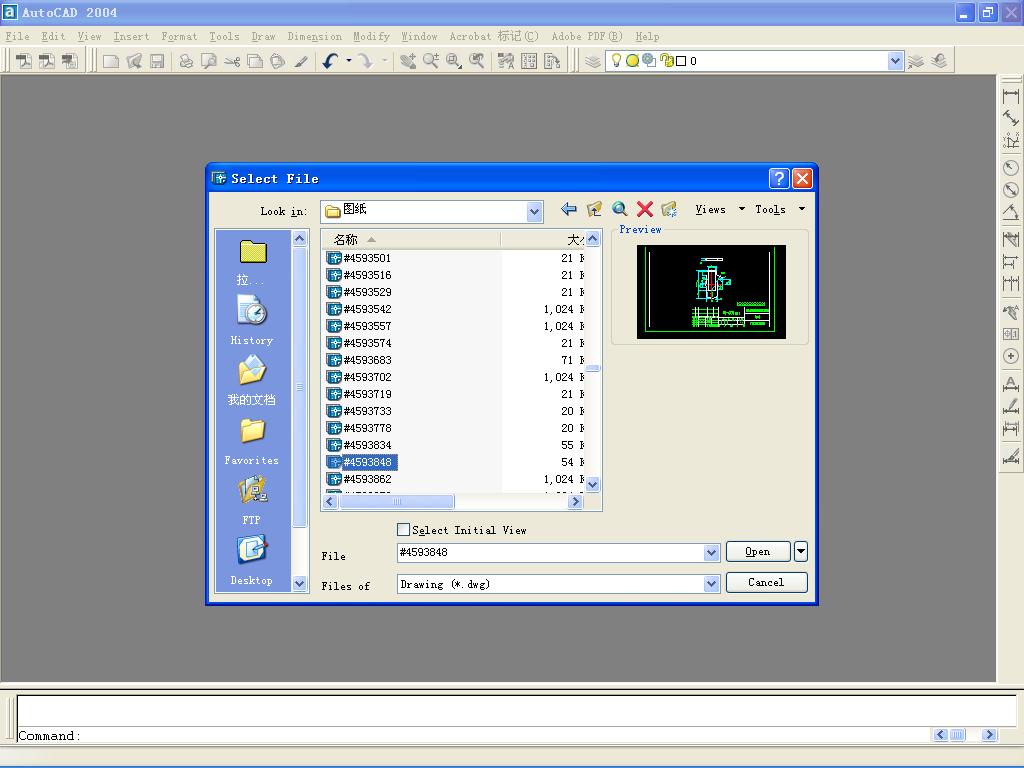Select the Continue Dimension tool
Image resolution: width=1024 pixels, height=768 pixels.
point(1011,284)
